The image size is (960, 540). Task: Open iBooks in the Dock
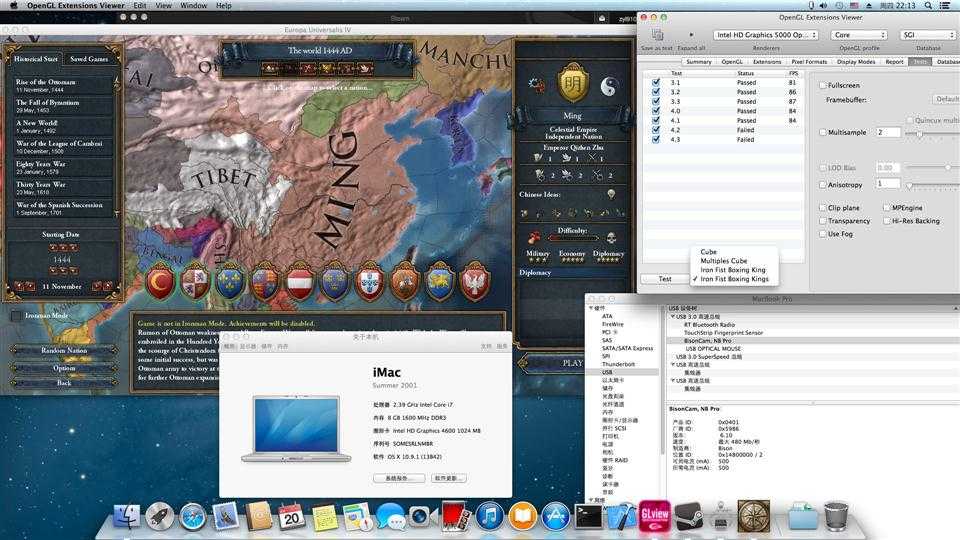click(522, 516)
